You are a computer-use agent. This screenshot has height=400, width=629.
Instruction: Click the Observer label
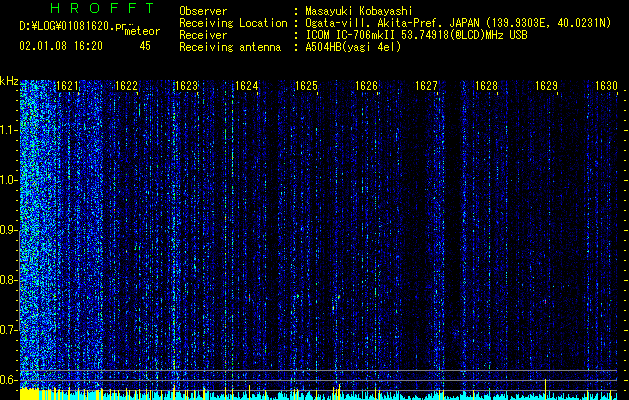[203, 11]
